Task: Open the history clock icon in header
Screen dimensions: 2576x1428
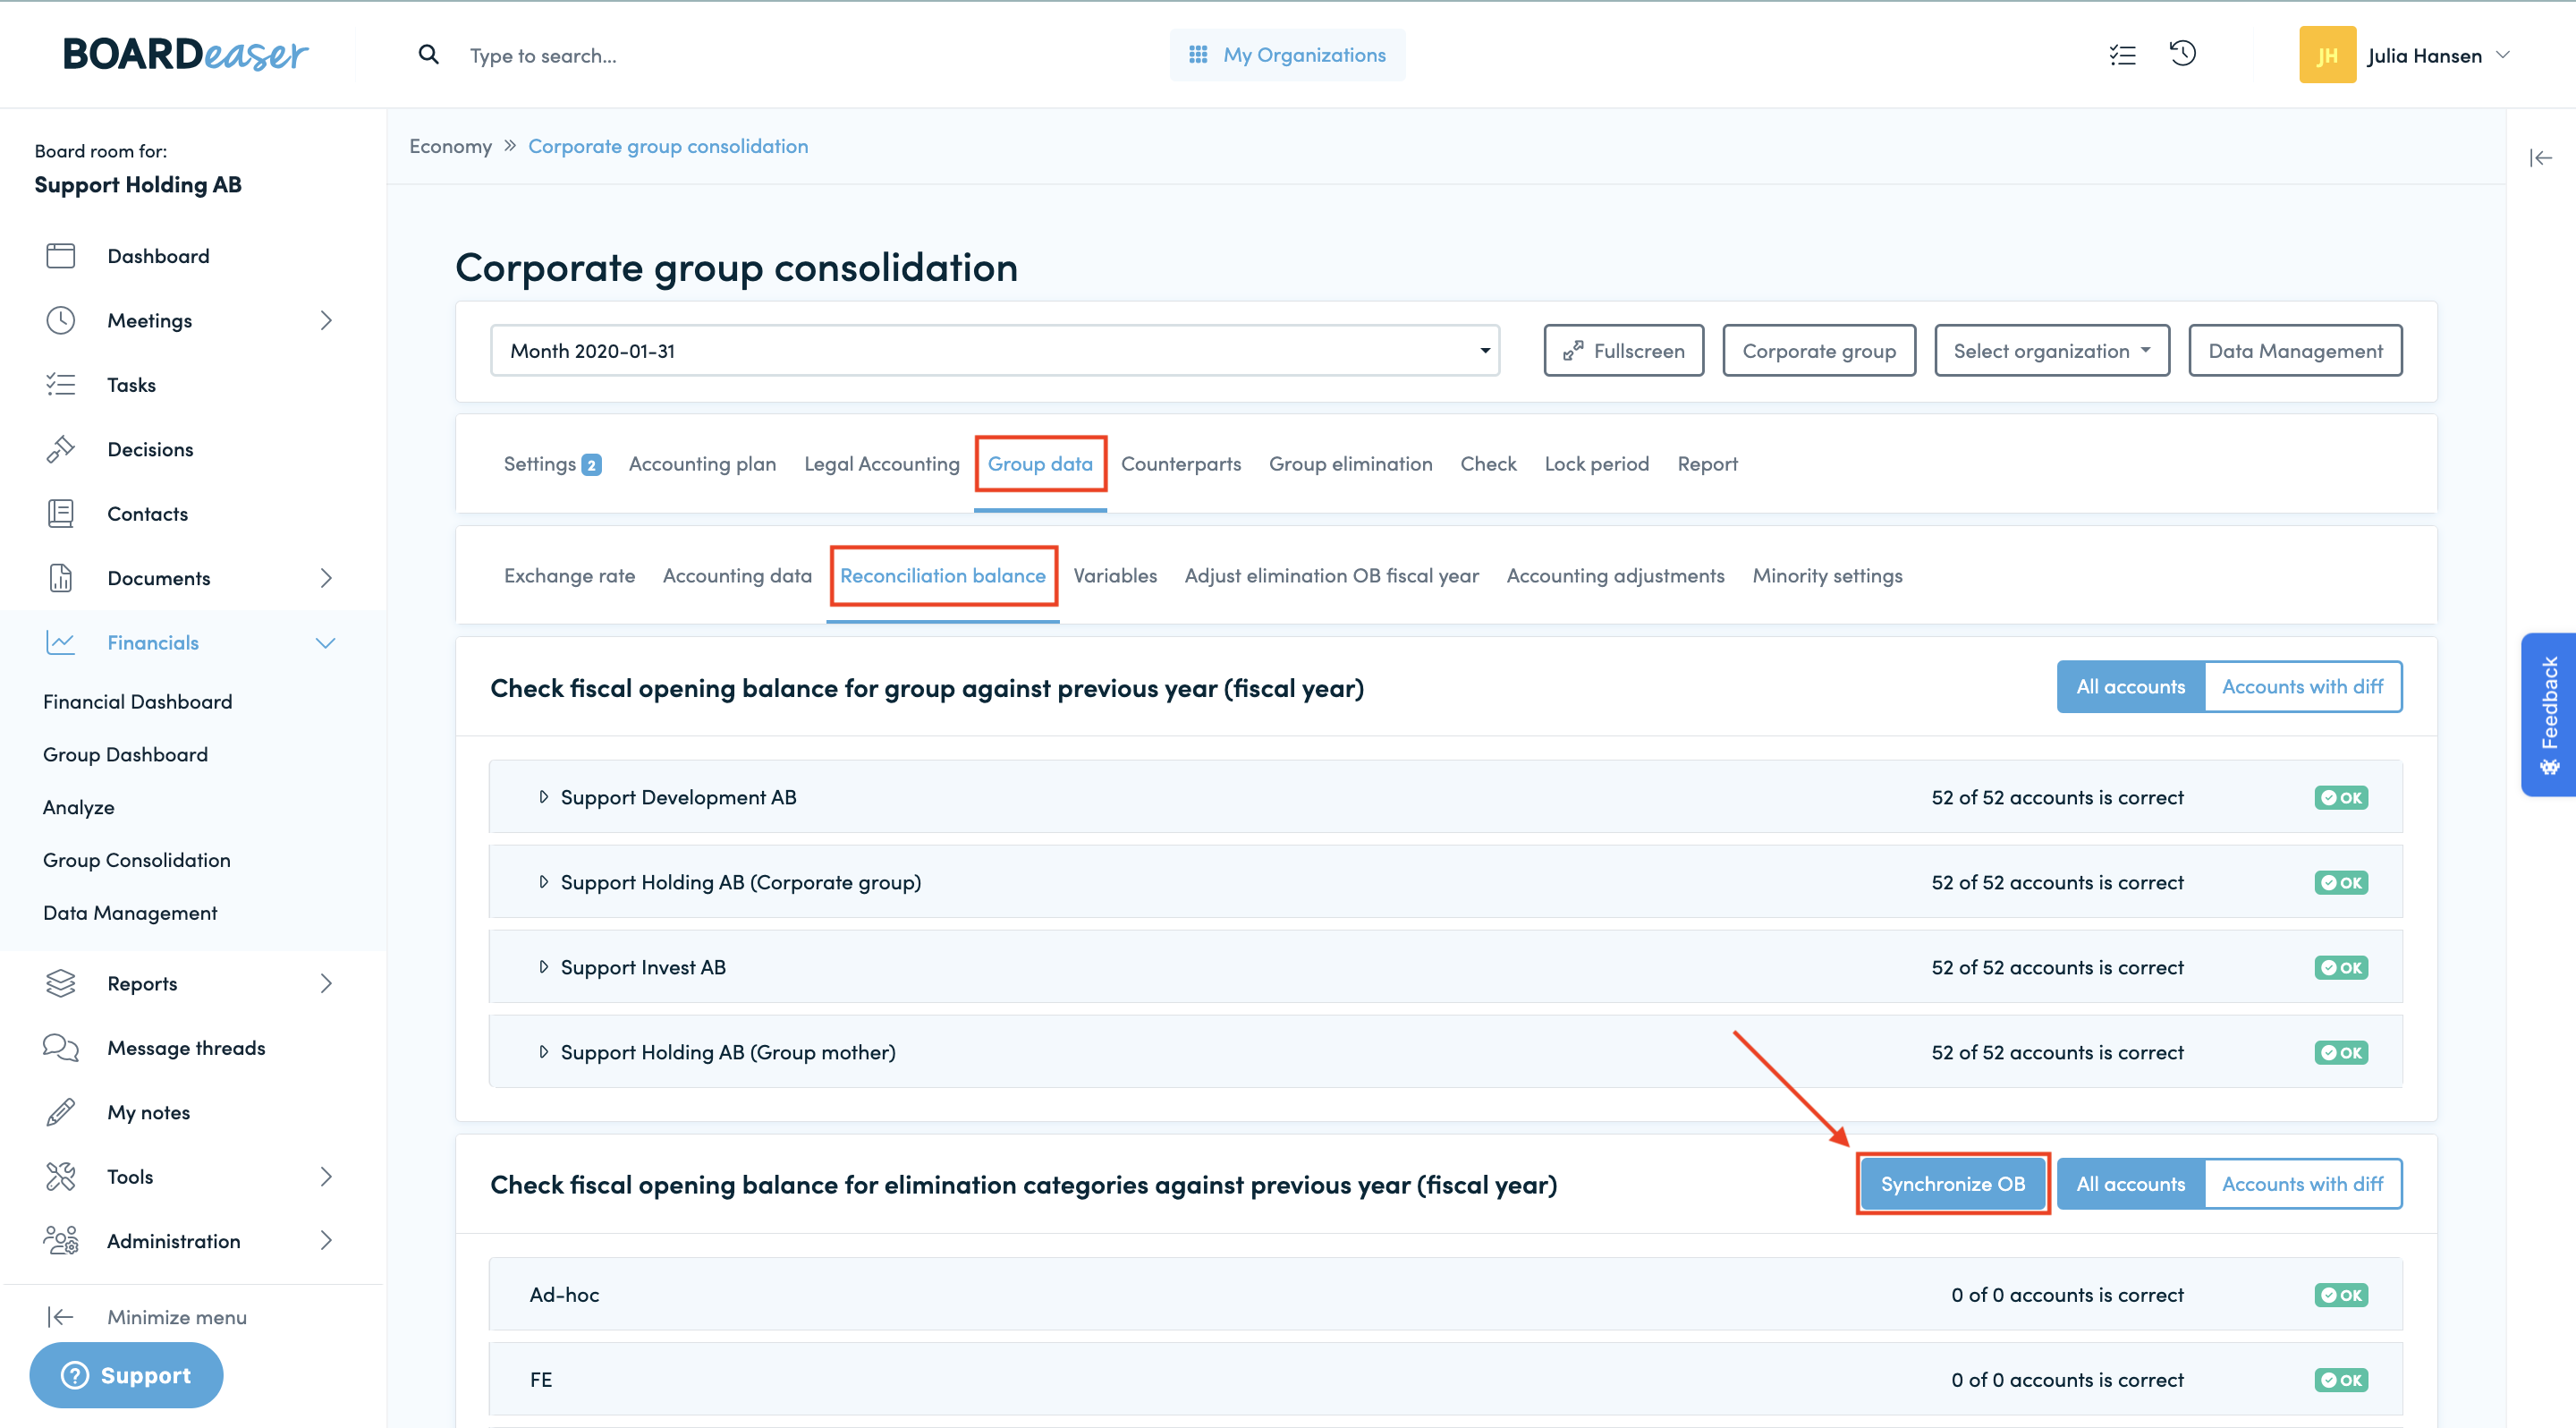Action: (x=2182, y=54)
